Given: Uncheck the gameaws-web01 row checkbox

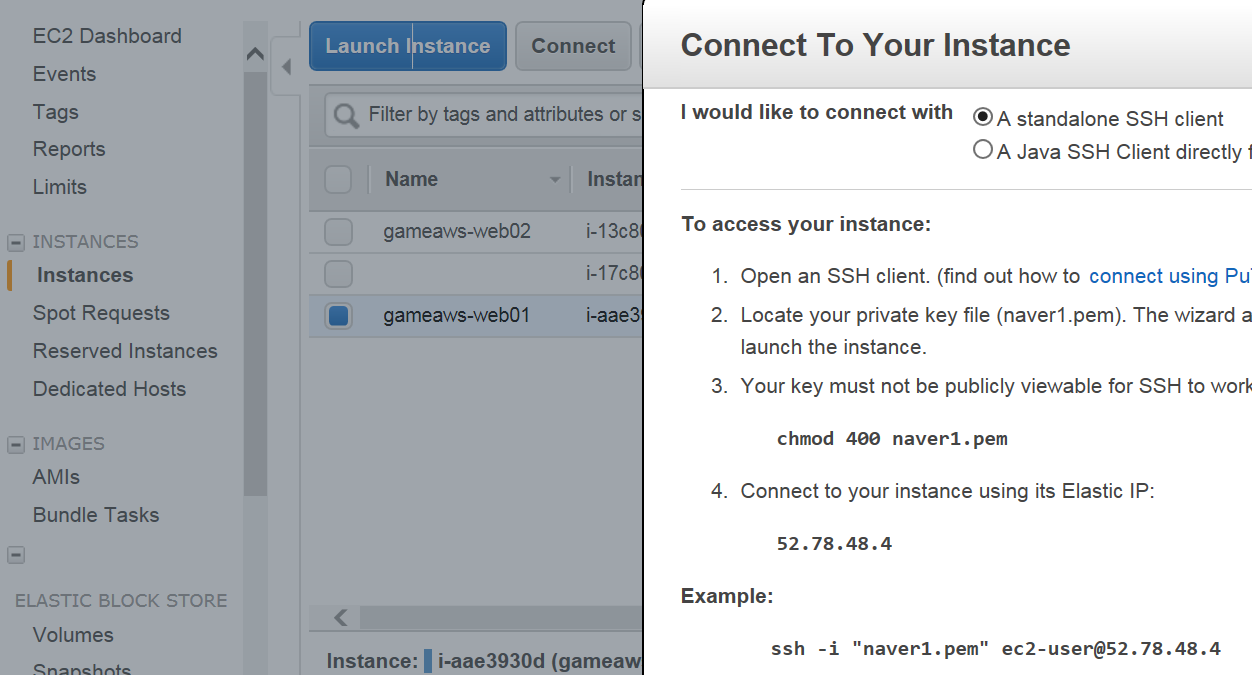Looking at the screenshot, I should (x=339, y=316).
